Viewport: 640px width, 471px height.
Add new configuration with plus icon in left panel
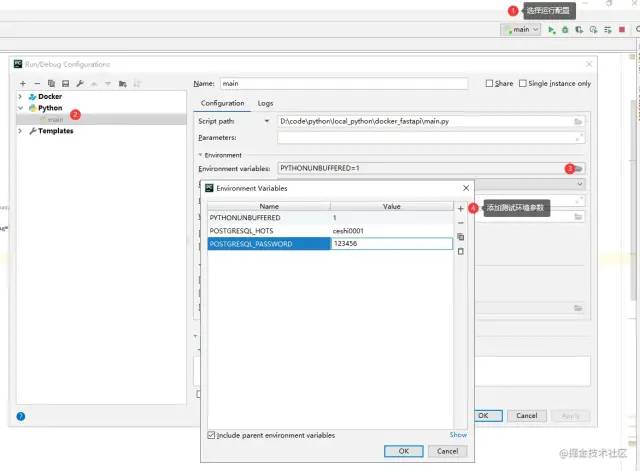click(x=23, y=84)
